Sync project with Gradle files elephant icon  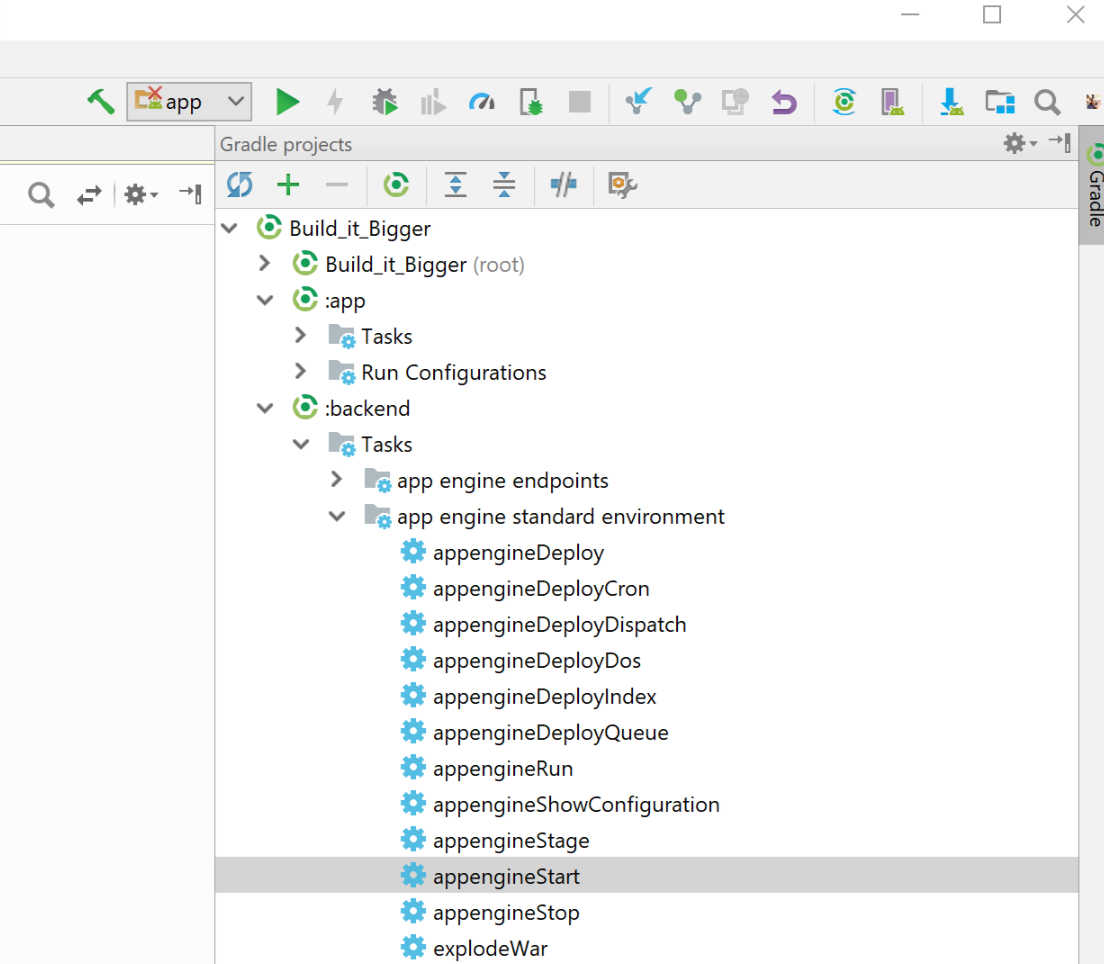point(843,101)
